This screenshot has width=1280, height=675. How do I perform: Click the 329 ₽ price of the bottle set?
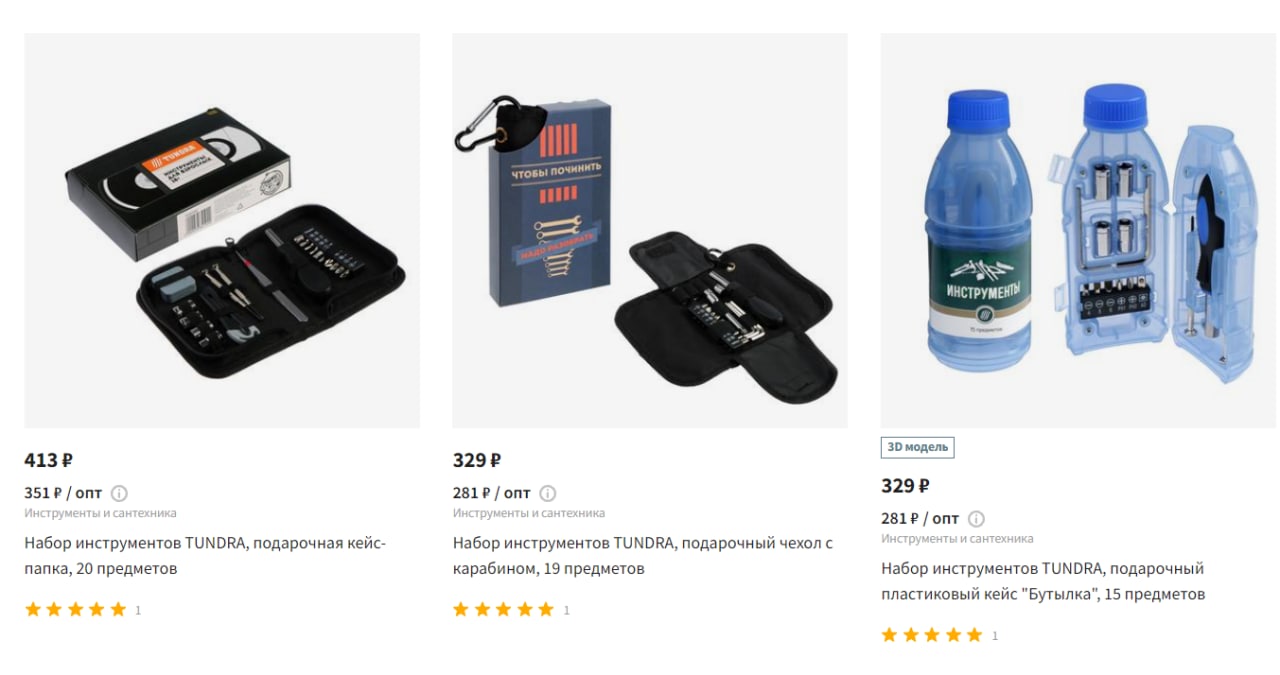tap(905, 486)
